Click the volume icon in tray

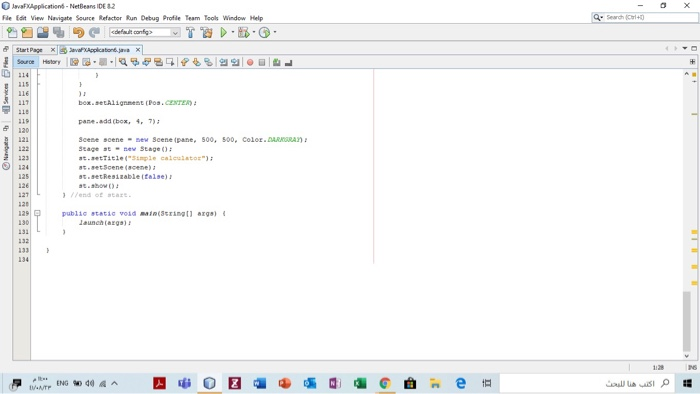click(90, 383)
